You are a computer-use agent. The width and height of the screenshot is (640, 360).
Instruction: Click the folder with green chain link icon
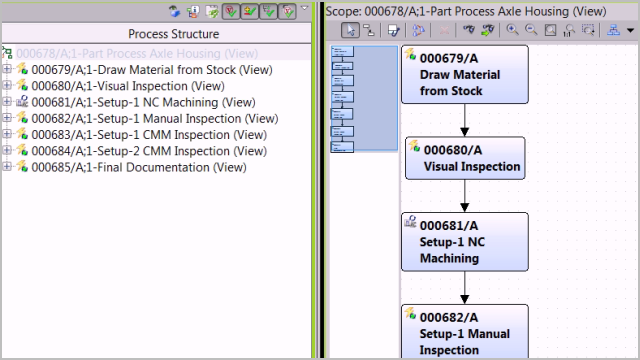coord(212,11)
